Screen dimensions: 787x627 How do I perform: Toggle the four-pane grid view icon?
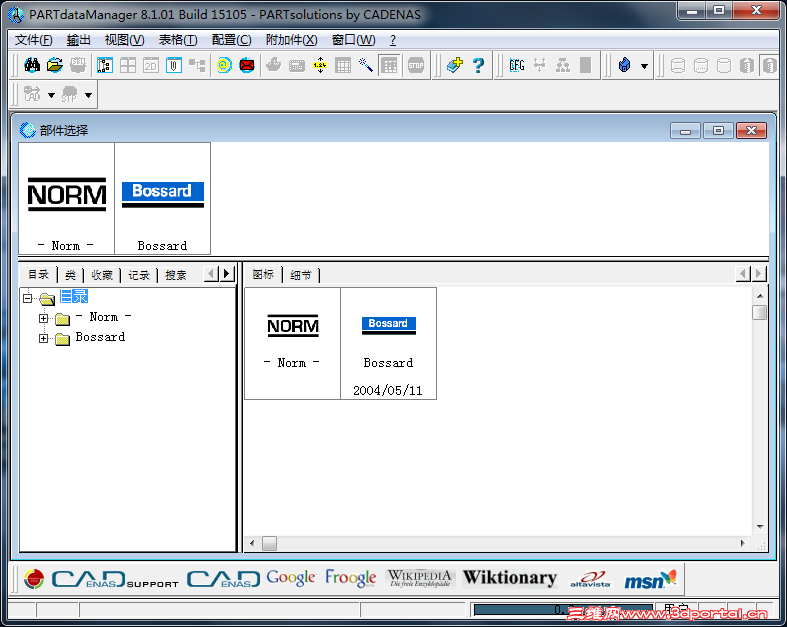pyautogui.click(x=127, y=65)
